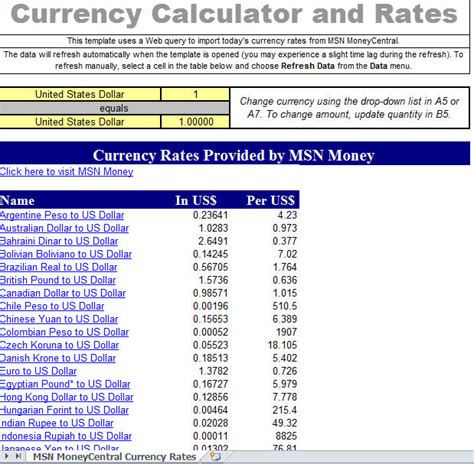Select the Per US$ value 49.32

[x=285, y=423]
